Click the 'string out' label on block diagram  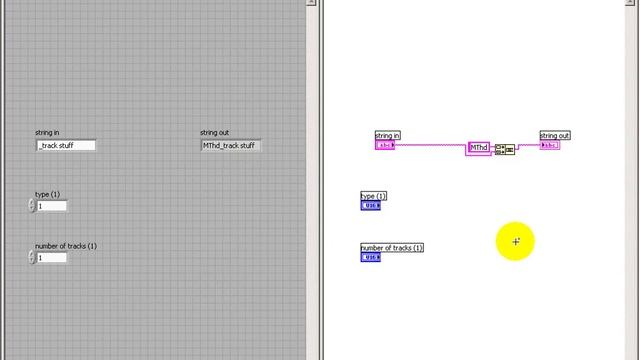tap(555, 136)
